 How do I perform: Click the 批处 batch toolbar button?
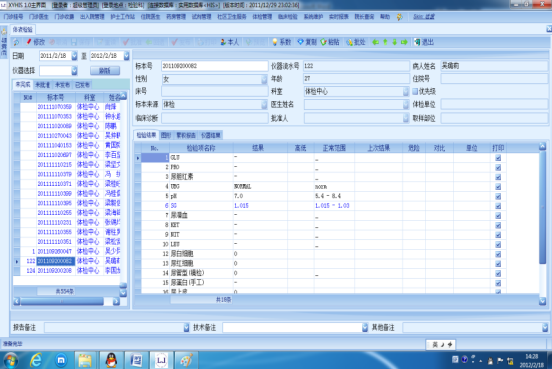coord(356,42)
